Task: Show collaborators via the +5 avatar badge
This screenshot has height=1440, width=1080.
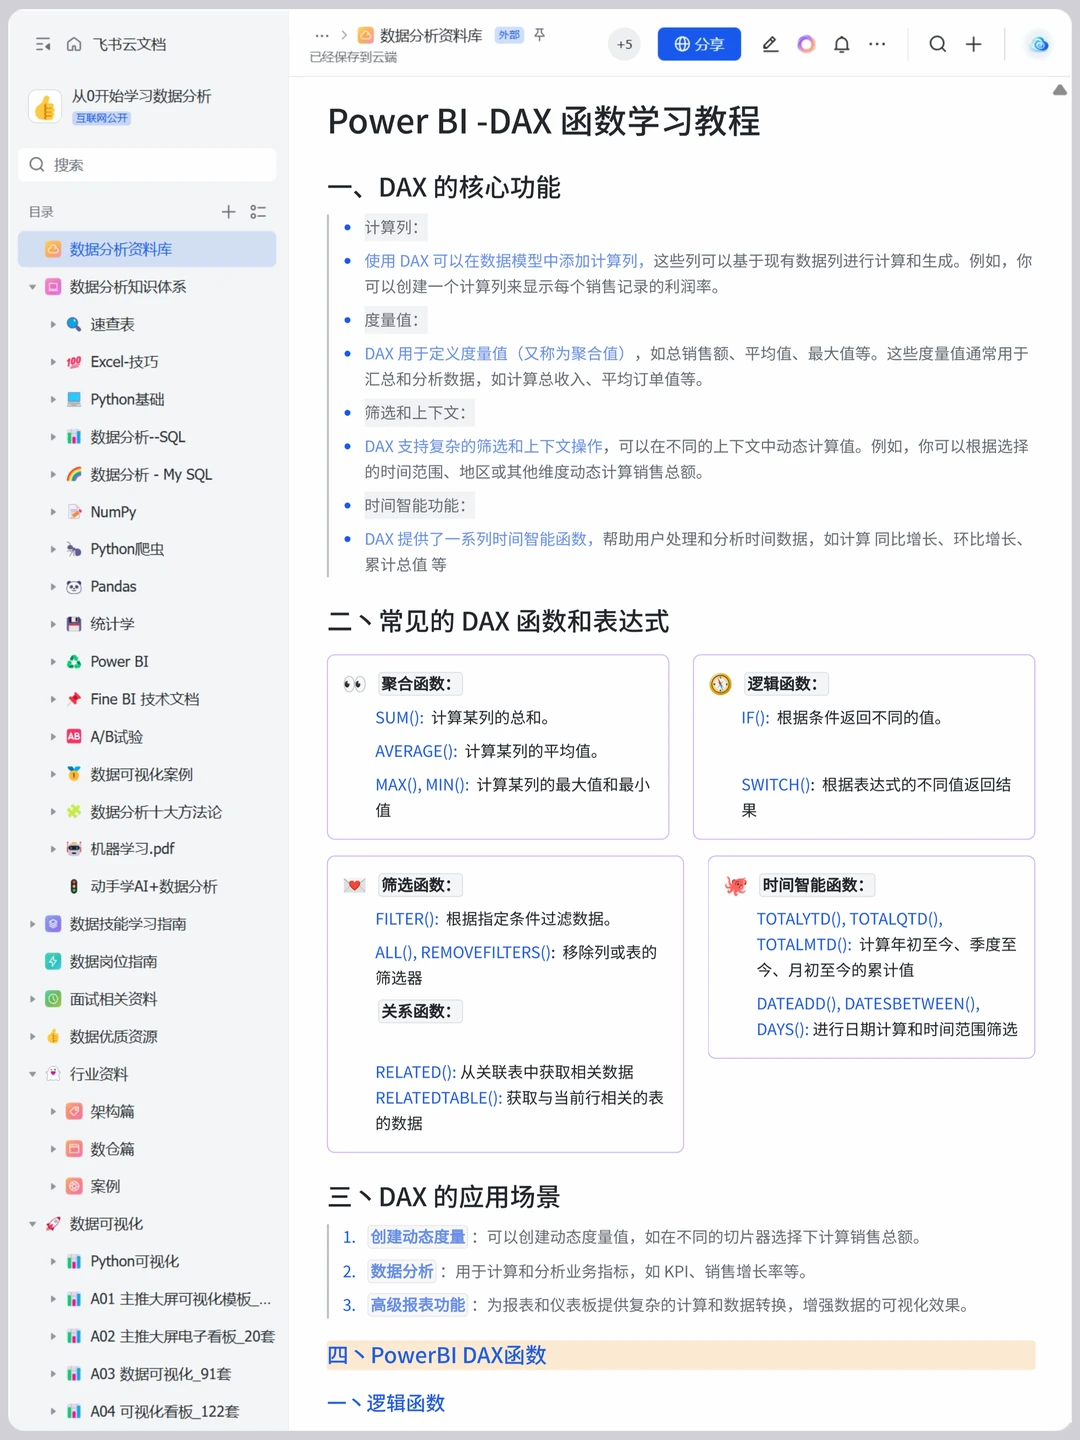Action: [624, 44]
